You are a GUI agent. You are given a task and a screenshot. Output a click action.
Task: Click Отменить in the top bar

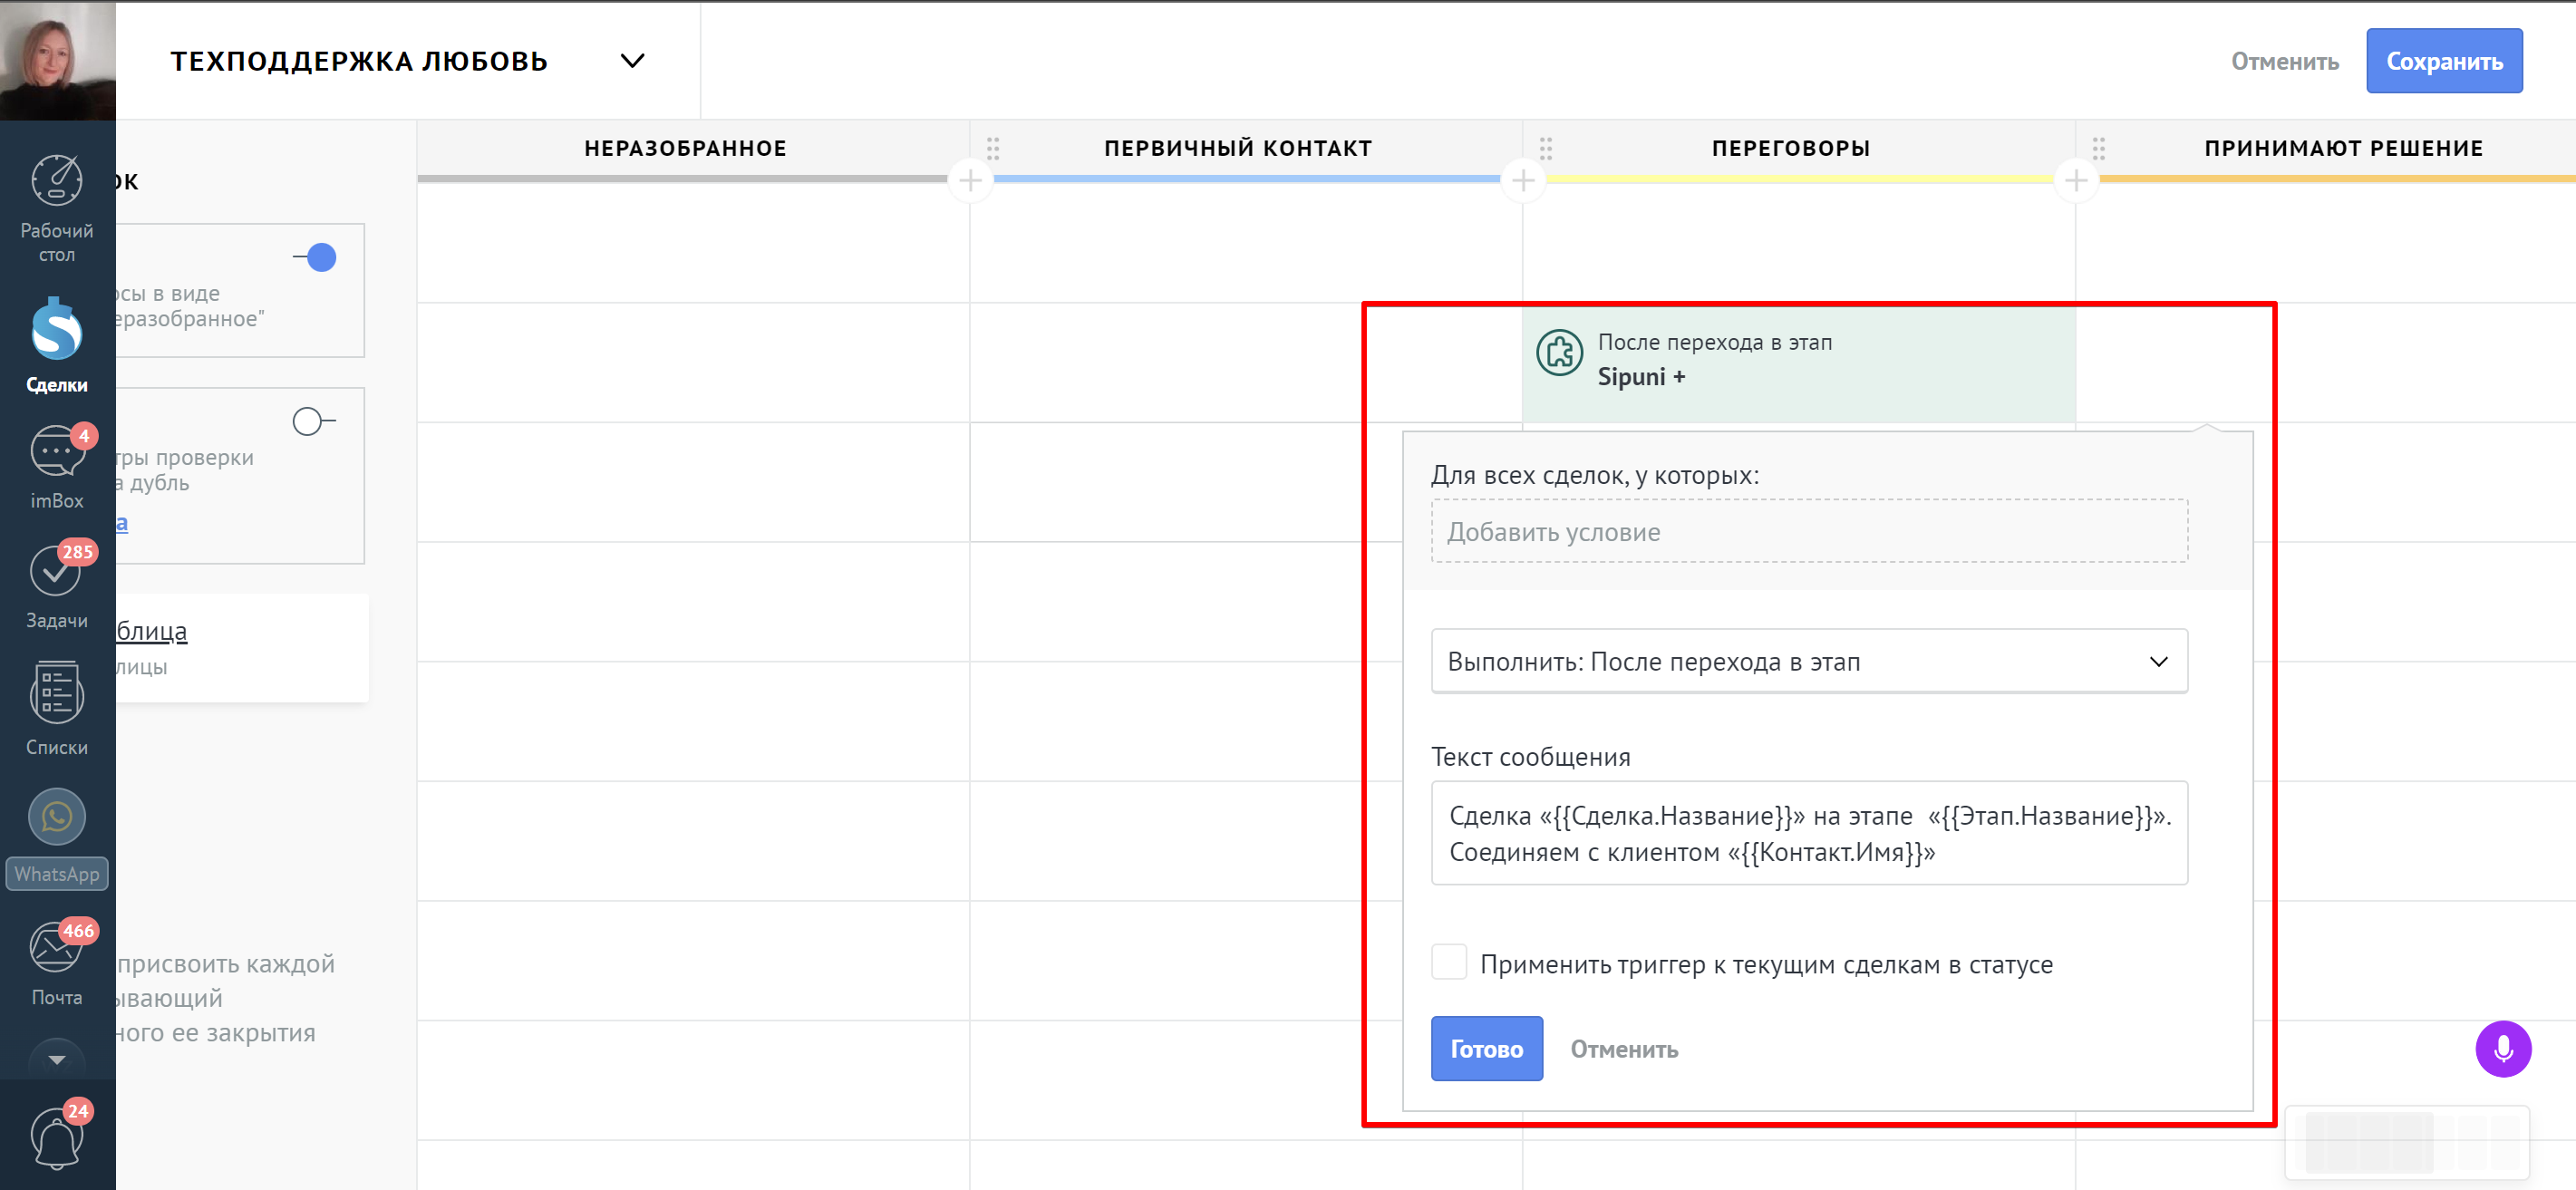point(2285,61)
